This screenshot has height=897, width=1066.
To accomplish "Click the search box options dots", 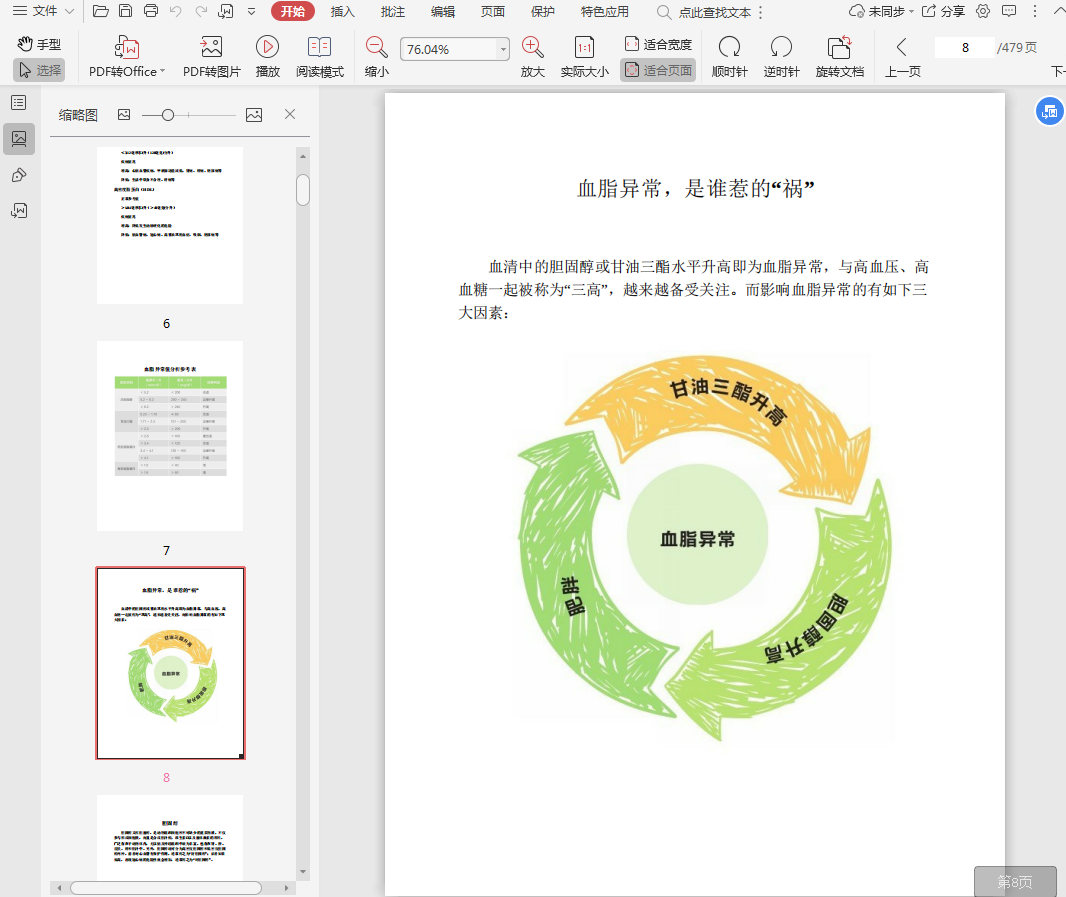I will coord(761,12).
